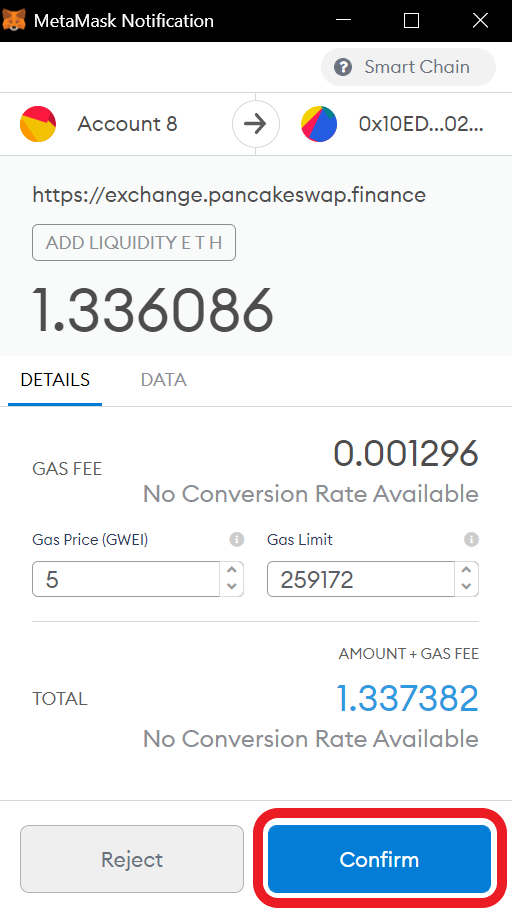The height and width of the screenshot is (912, 512).
Task: Decrease Gas Price with down arrow
Action: pyautogui.click(x=232, y=587)
